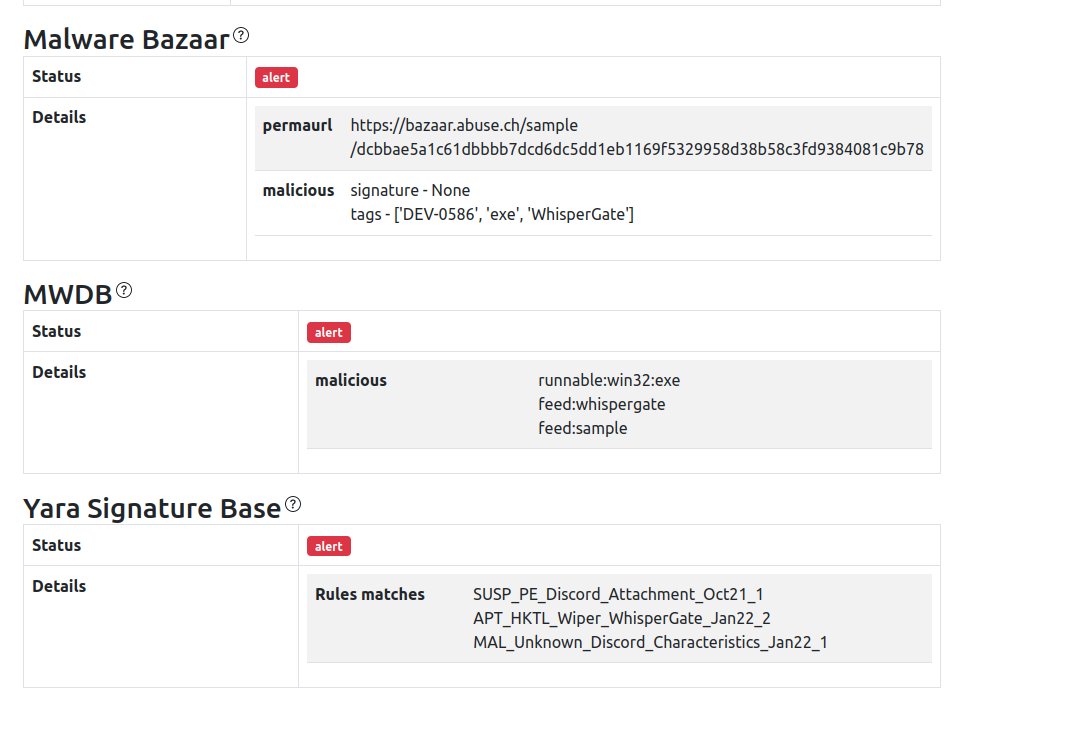This screenshot has width=1084, height=746.
Task: Select rule MAL_Unknown_Discord_Characteristics_Jan22_1
Action: pos(650,642)
